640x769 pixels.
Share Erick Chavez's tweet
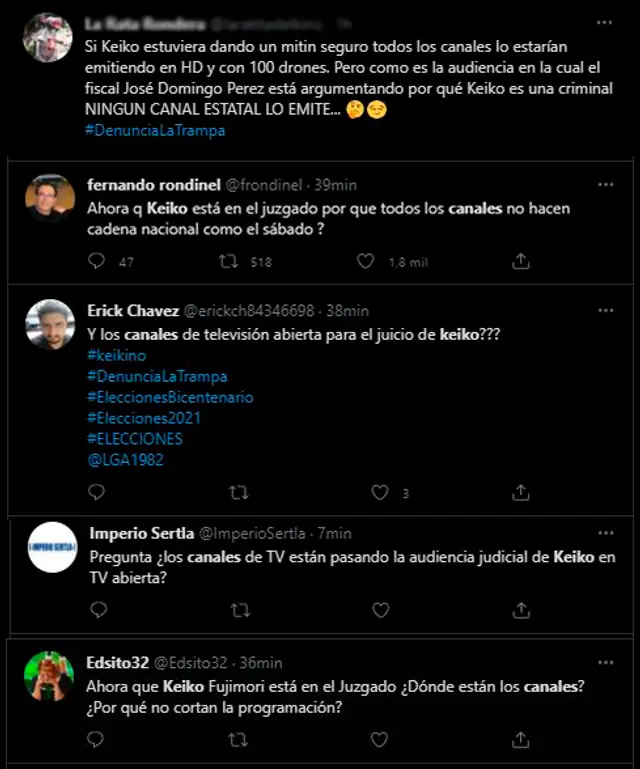click(x=520, y=492)
